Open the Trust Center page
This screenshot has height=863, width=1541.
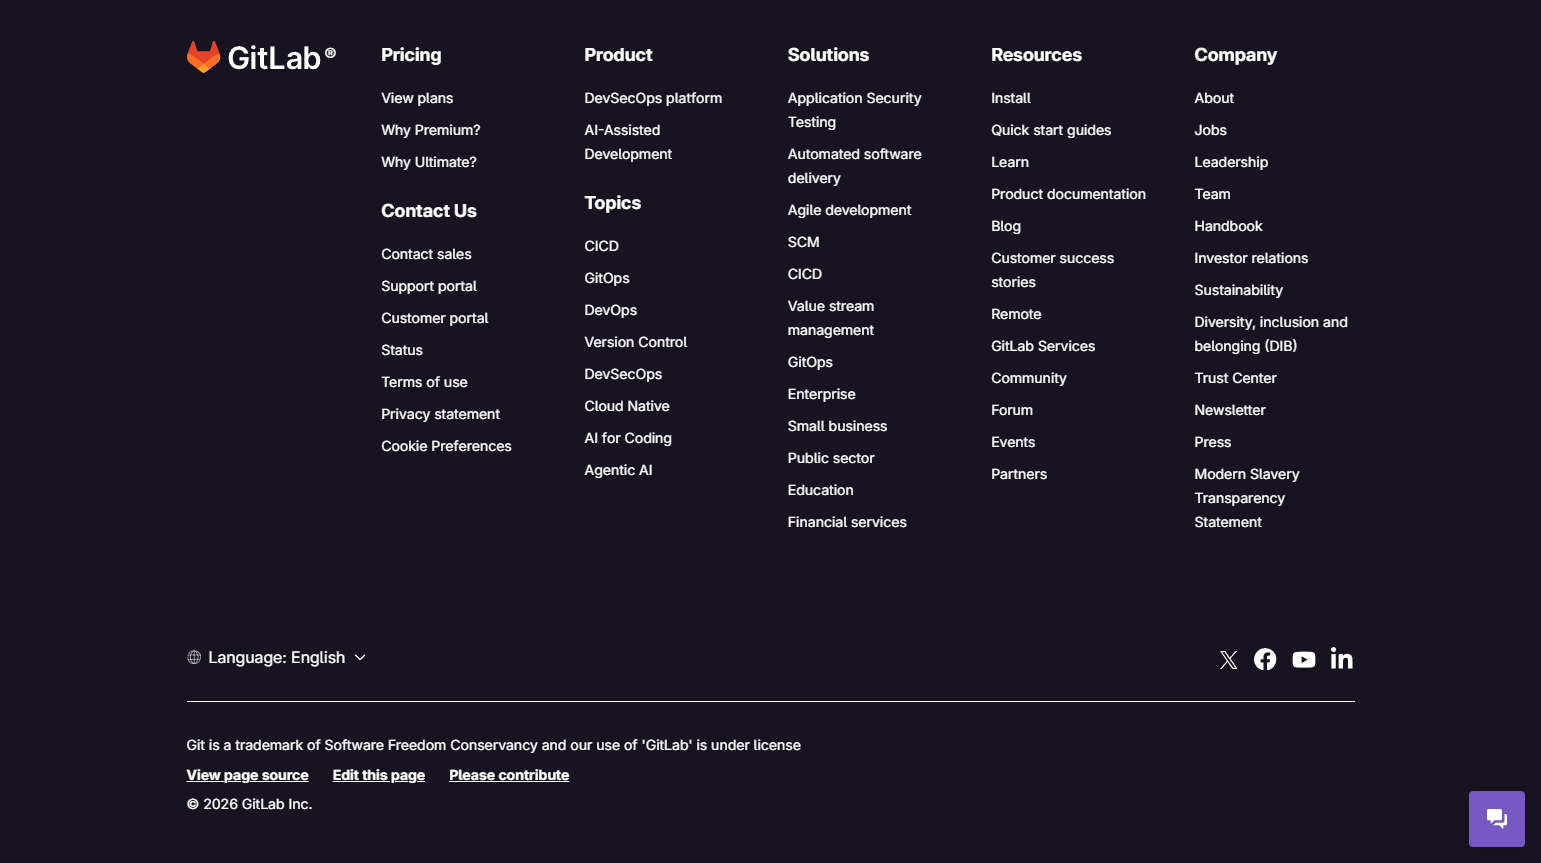tap(1235, 378)
